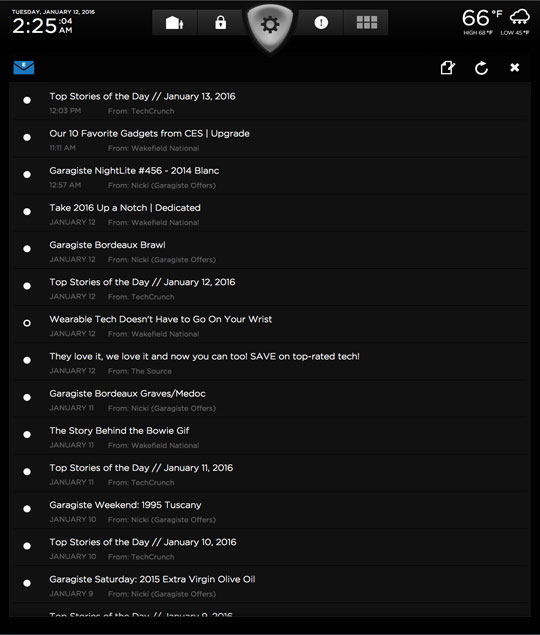The height and width of the screenshot is (635, 540).
Task: Toggle read dot for Our 10 Favorite Gadgets
Action: [27, 137]
